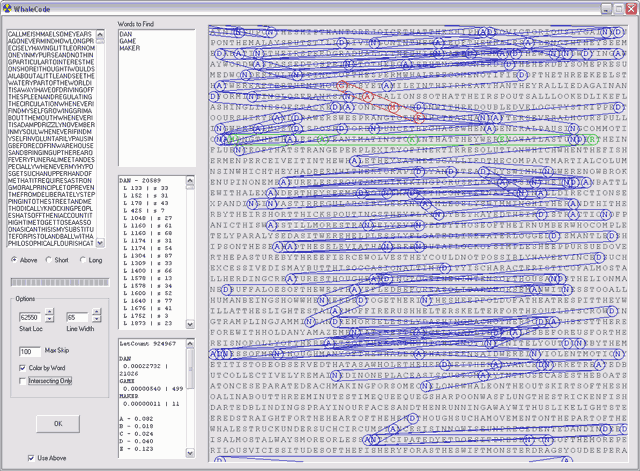Click the 'A - 0.082' letter frequency line
Viewport: 640px width, 471px height.
coord(136,419)
